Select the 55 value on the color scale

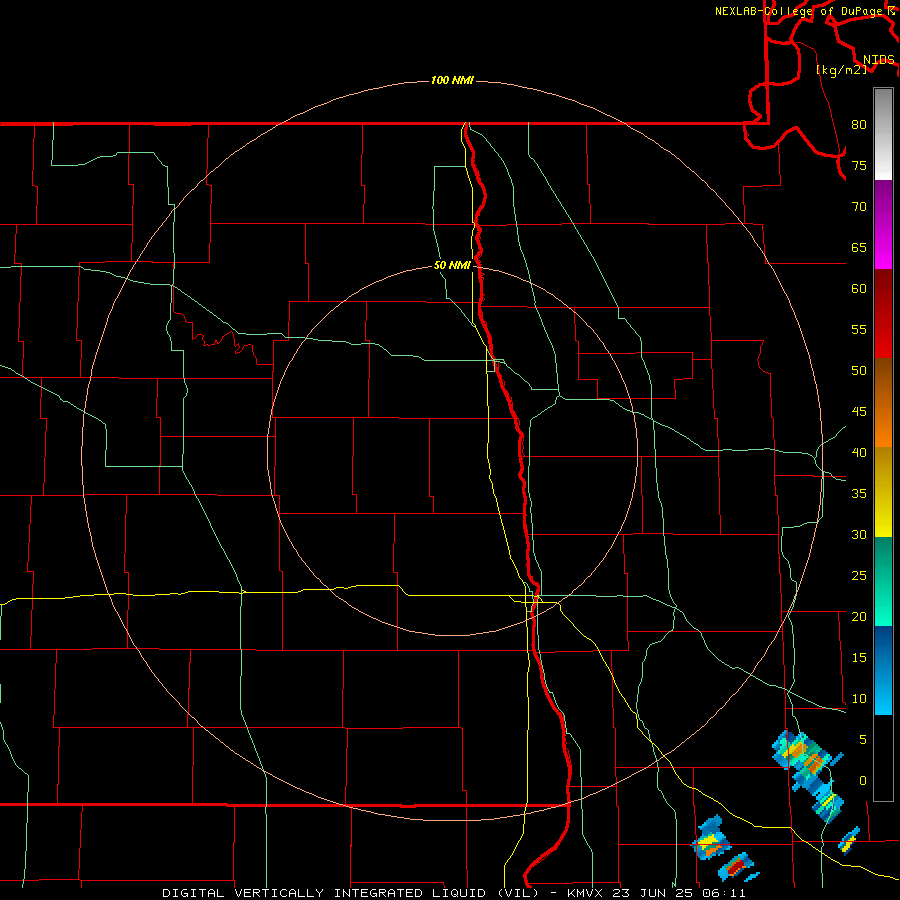click(859, 330)
